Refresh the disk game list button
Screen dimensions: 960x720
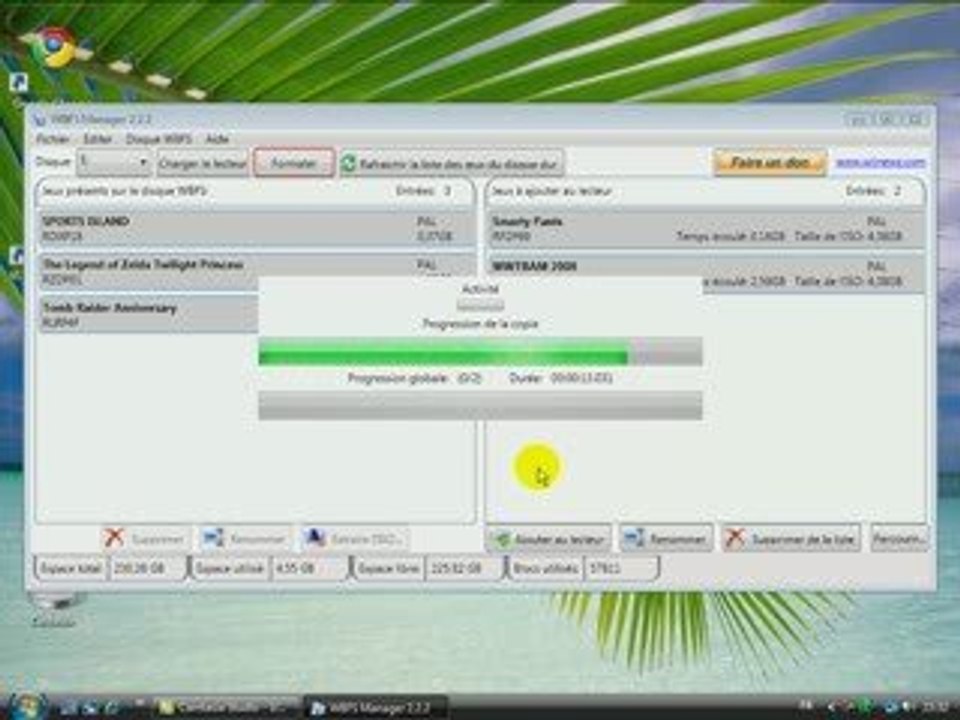pyautogui.click(x=452, y=163)
